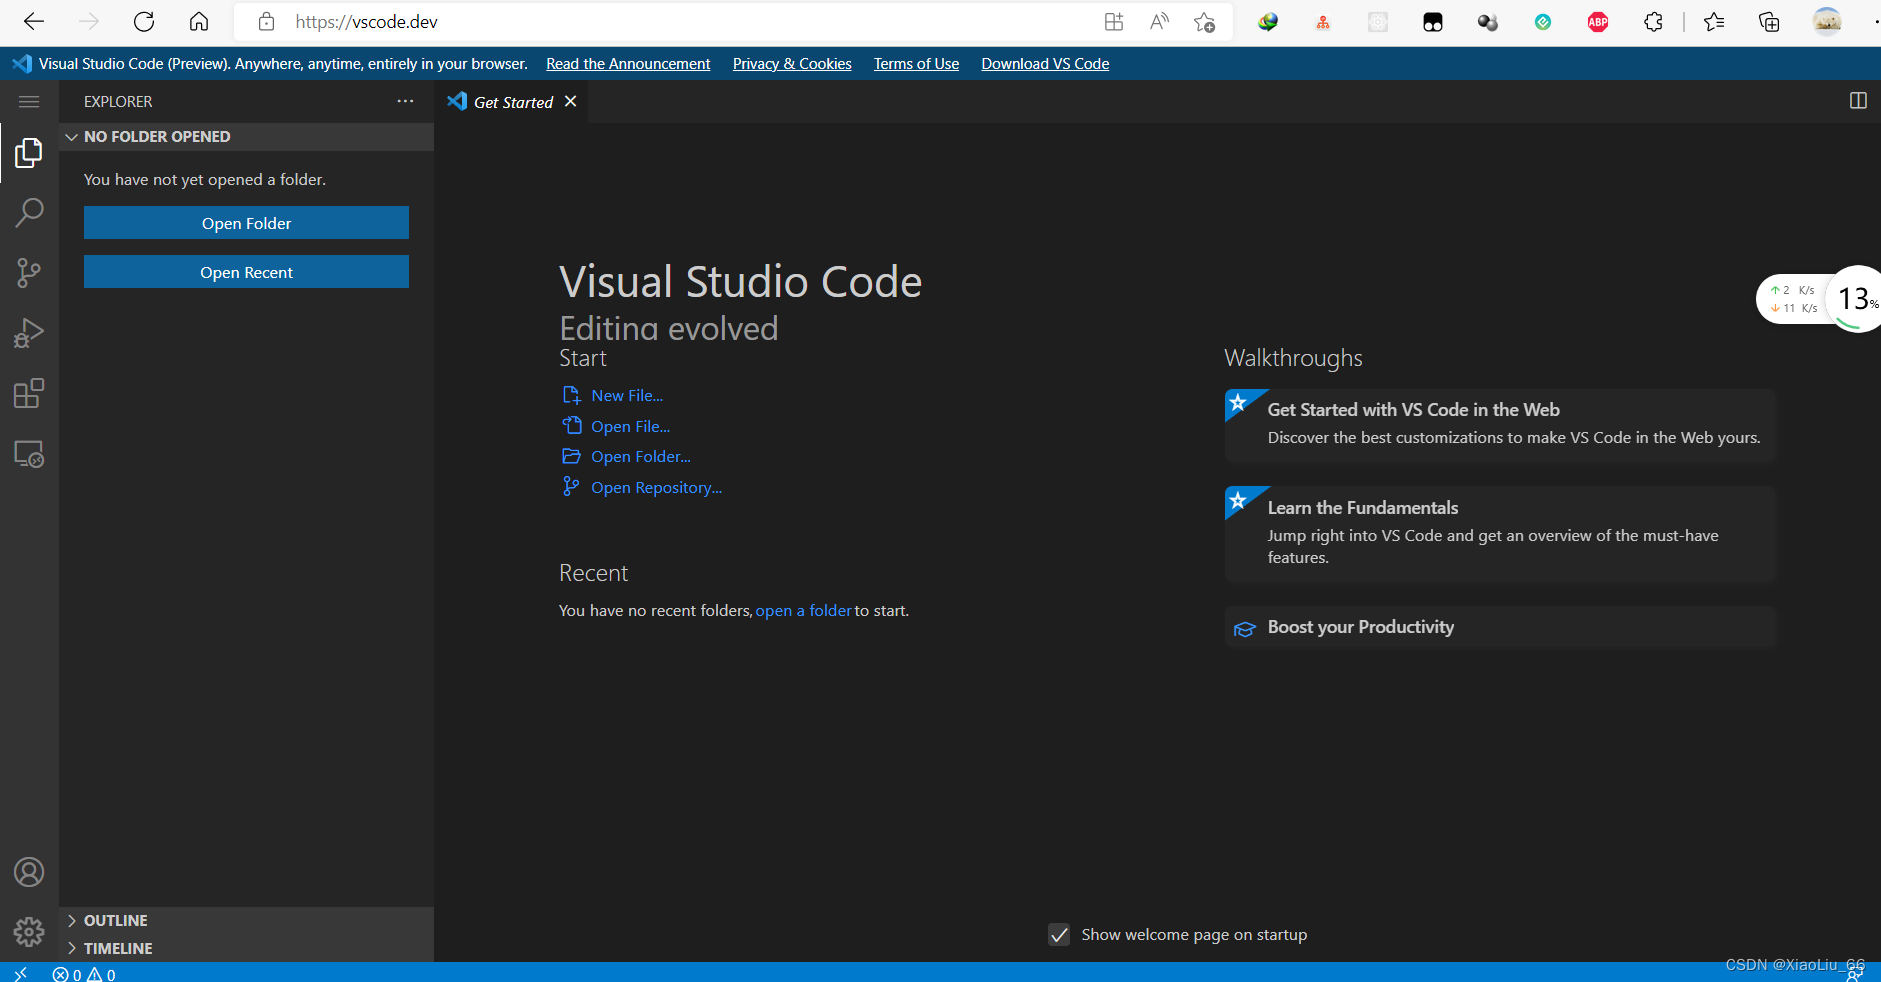Viewport: 1881px width, 982px height.
Task: Click the hamburger application menu icon
Action: [x=28, y=100]
